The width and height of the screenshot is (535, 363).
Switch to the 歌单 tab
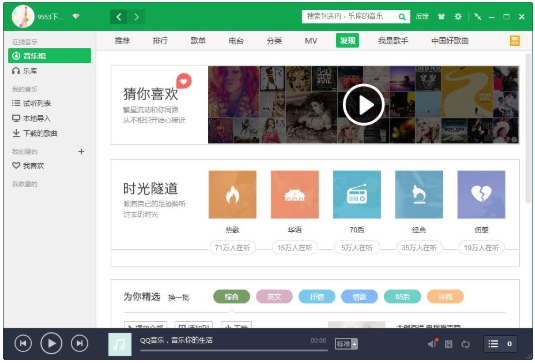tap(198, 41)
